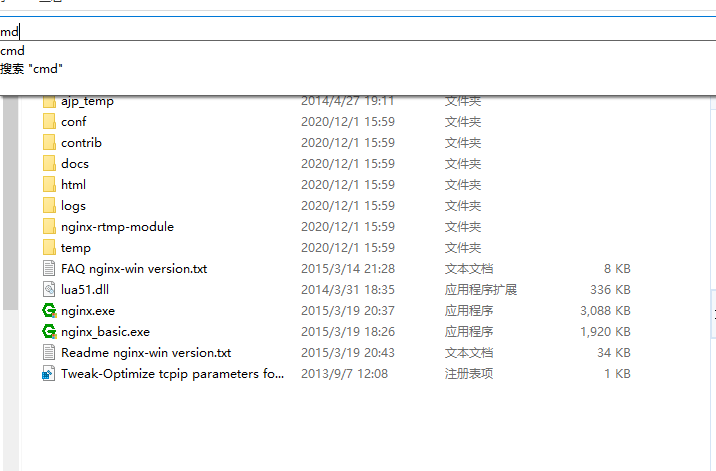Screen dimensions: 716x471
Task: Click the '文本文档' type of the Readme file
Action: click(x=469, y=353)
